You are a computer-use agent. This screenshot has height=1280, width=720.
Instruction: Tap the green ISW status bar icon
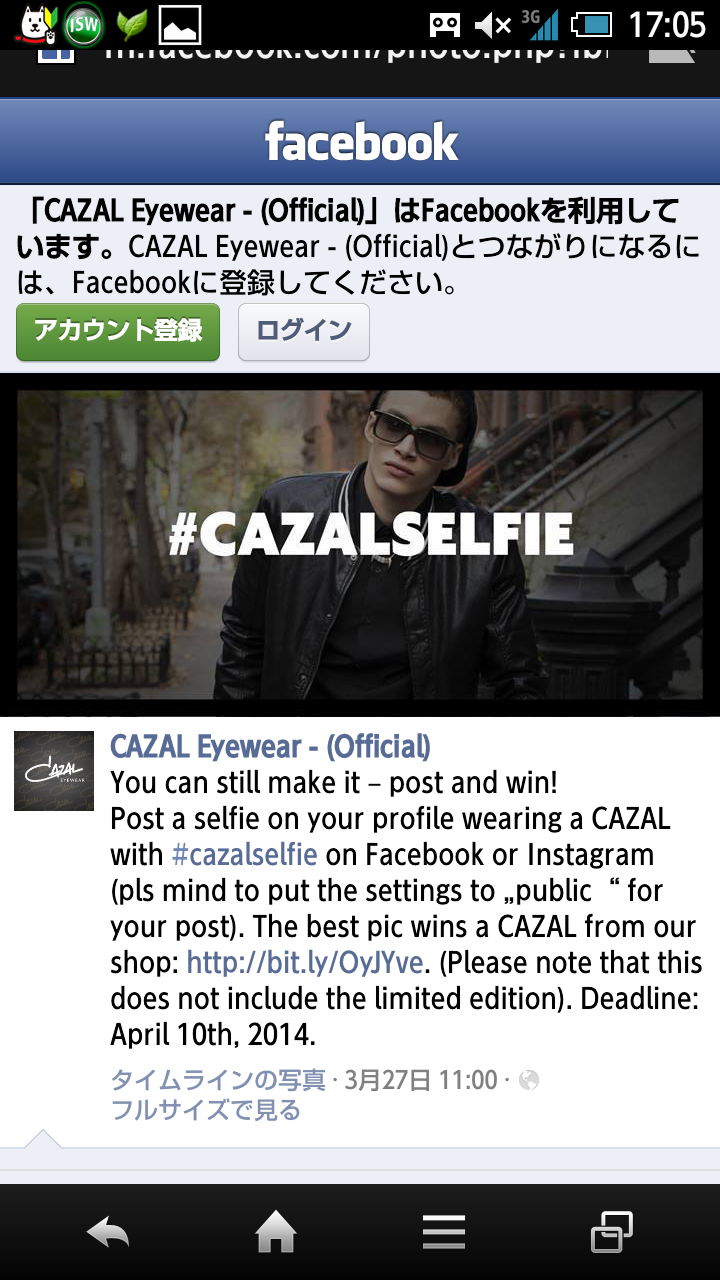pos(84,24)
